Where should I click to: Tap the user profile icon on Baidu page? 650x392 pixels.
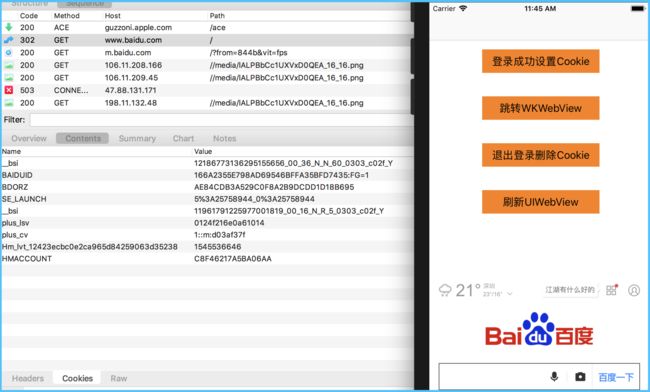click(x=634, y=290)
